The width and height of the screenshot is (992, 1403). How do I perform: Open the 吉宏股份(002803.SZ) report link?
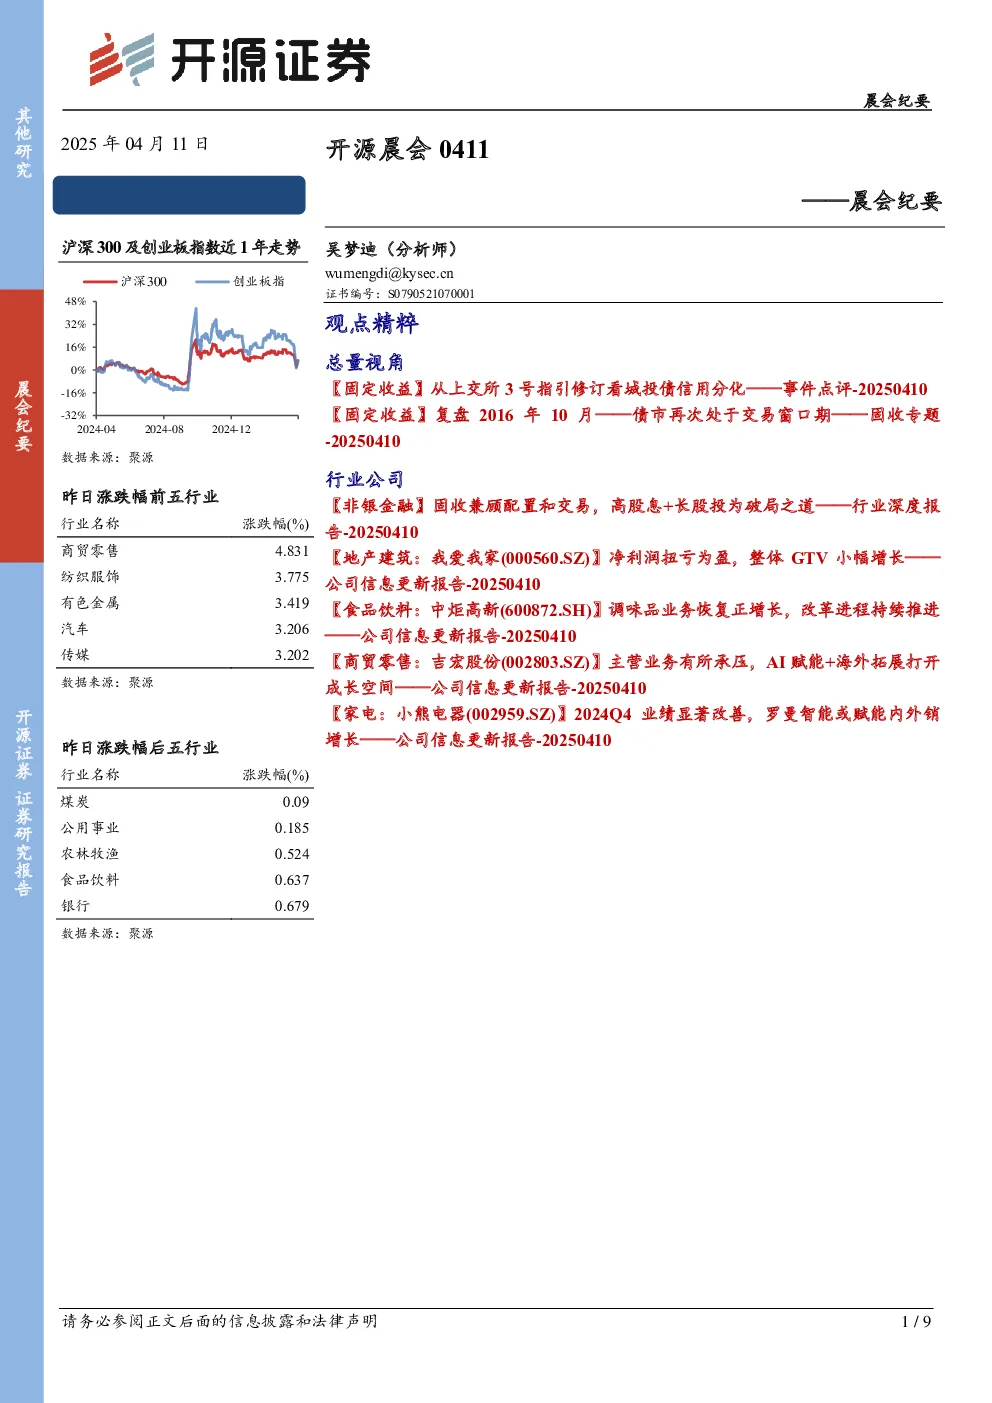tap(633, 675)
